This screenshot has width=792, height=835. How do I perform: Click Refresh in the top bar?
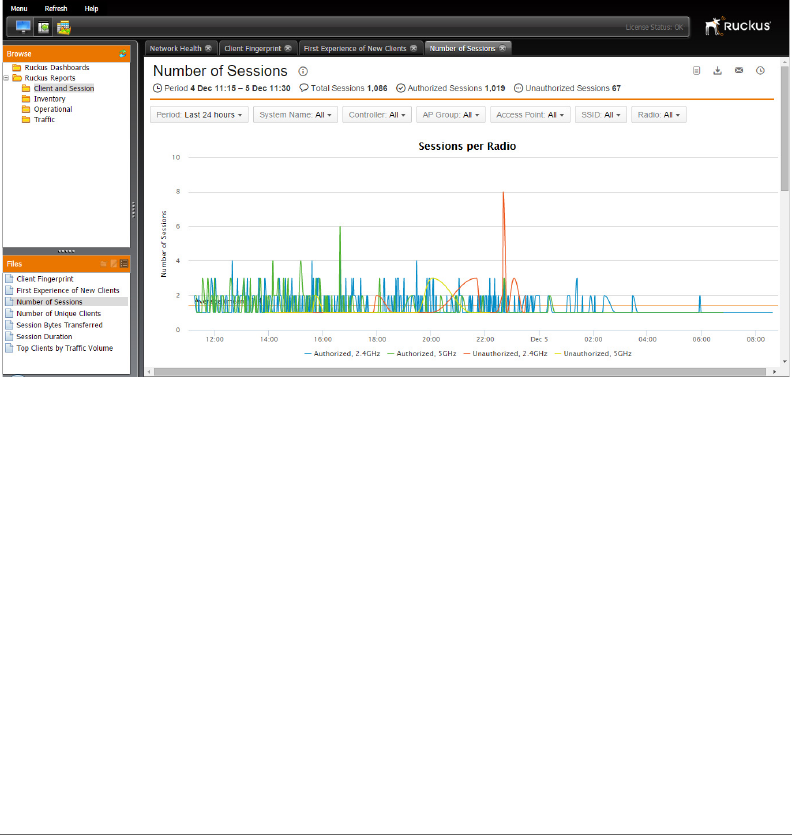click(x=56, y=9)
